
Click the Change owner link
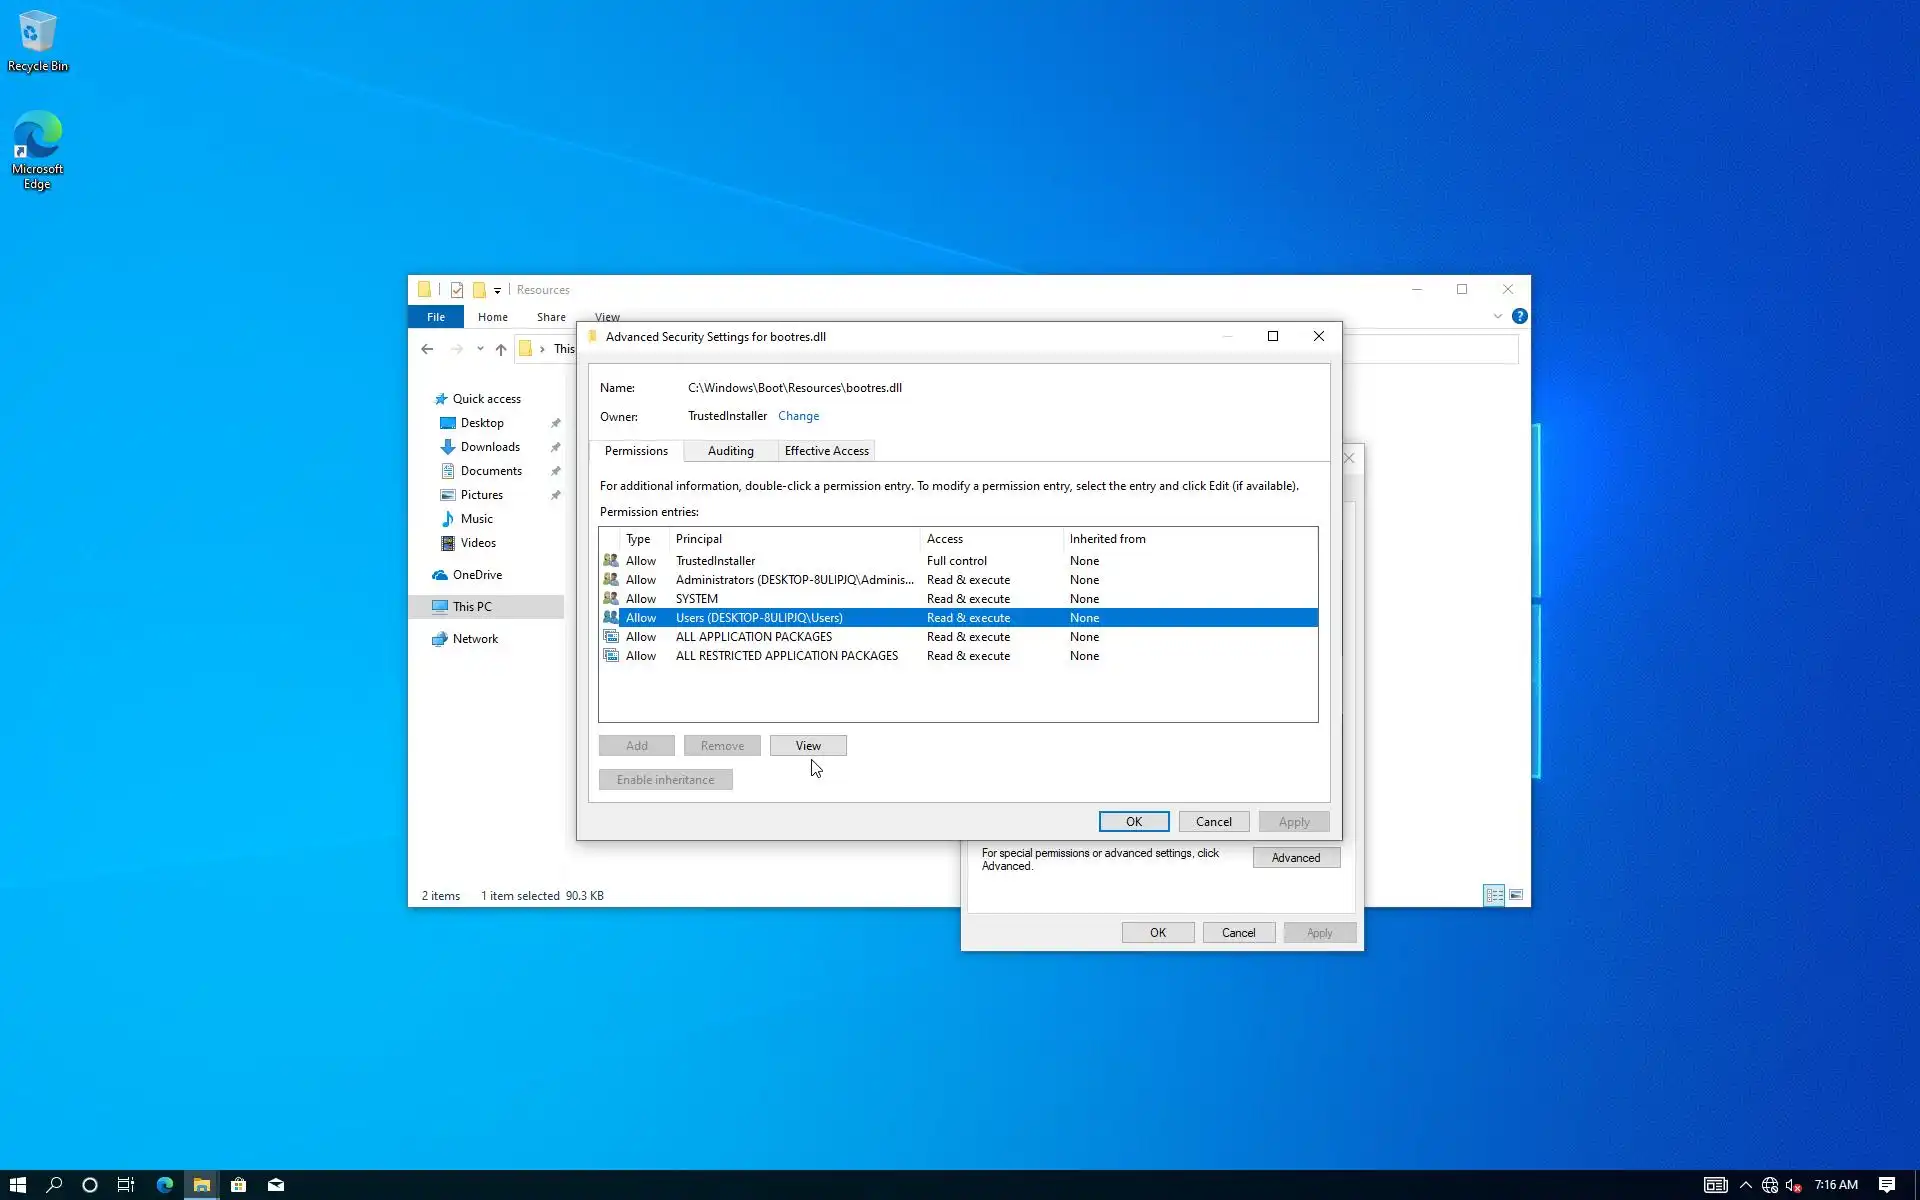[x=798, y=416]
